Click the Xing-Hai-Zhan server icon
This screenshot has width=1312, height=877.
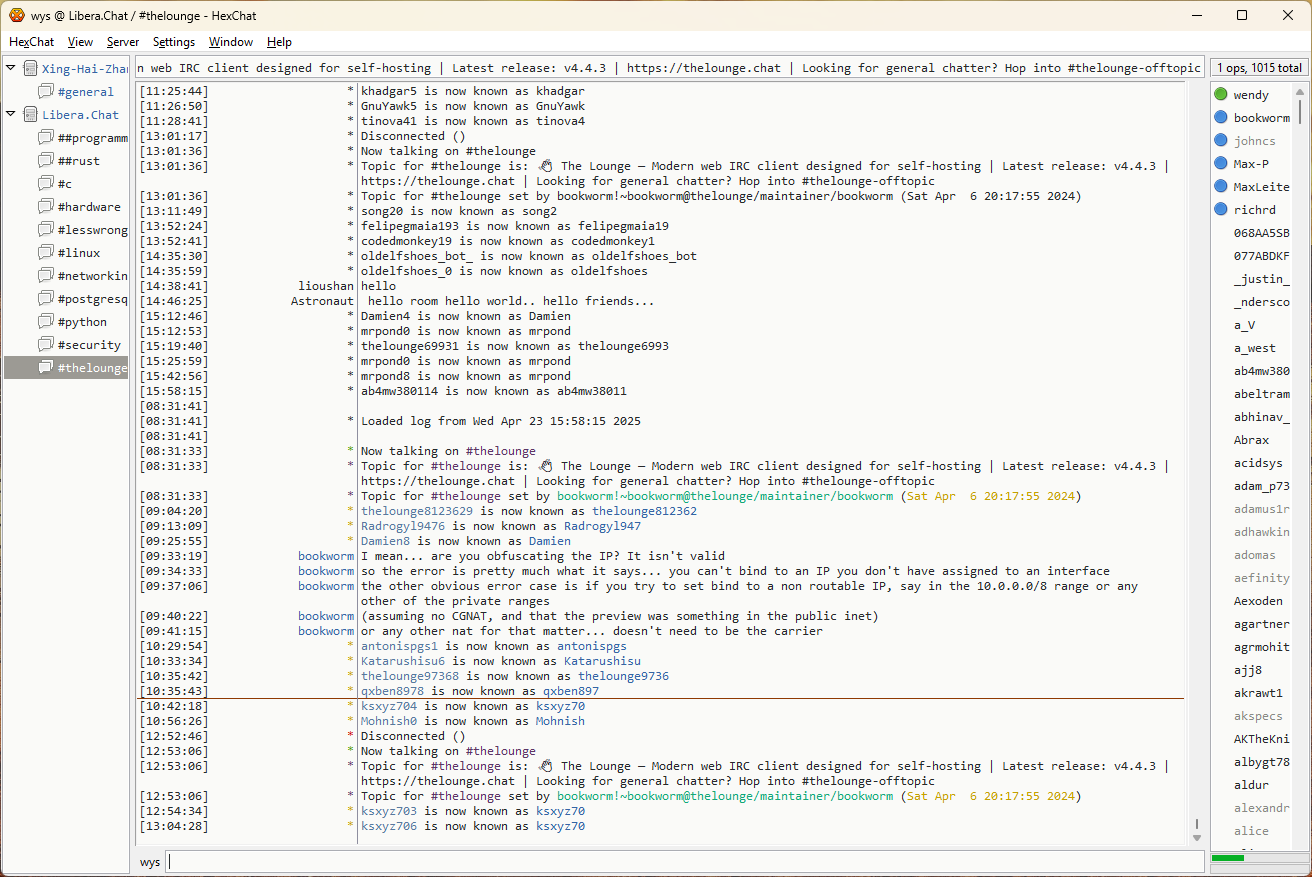click(30, 69)
